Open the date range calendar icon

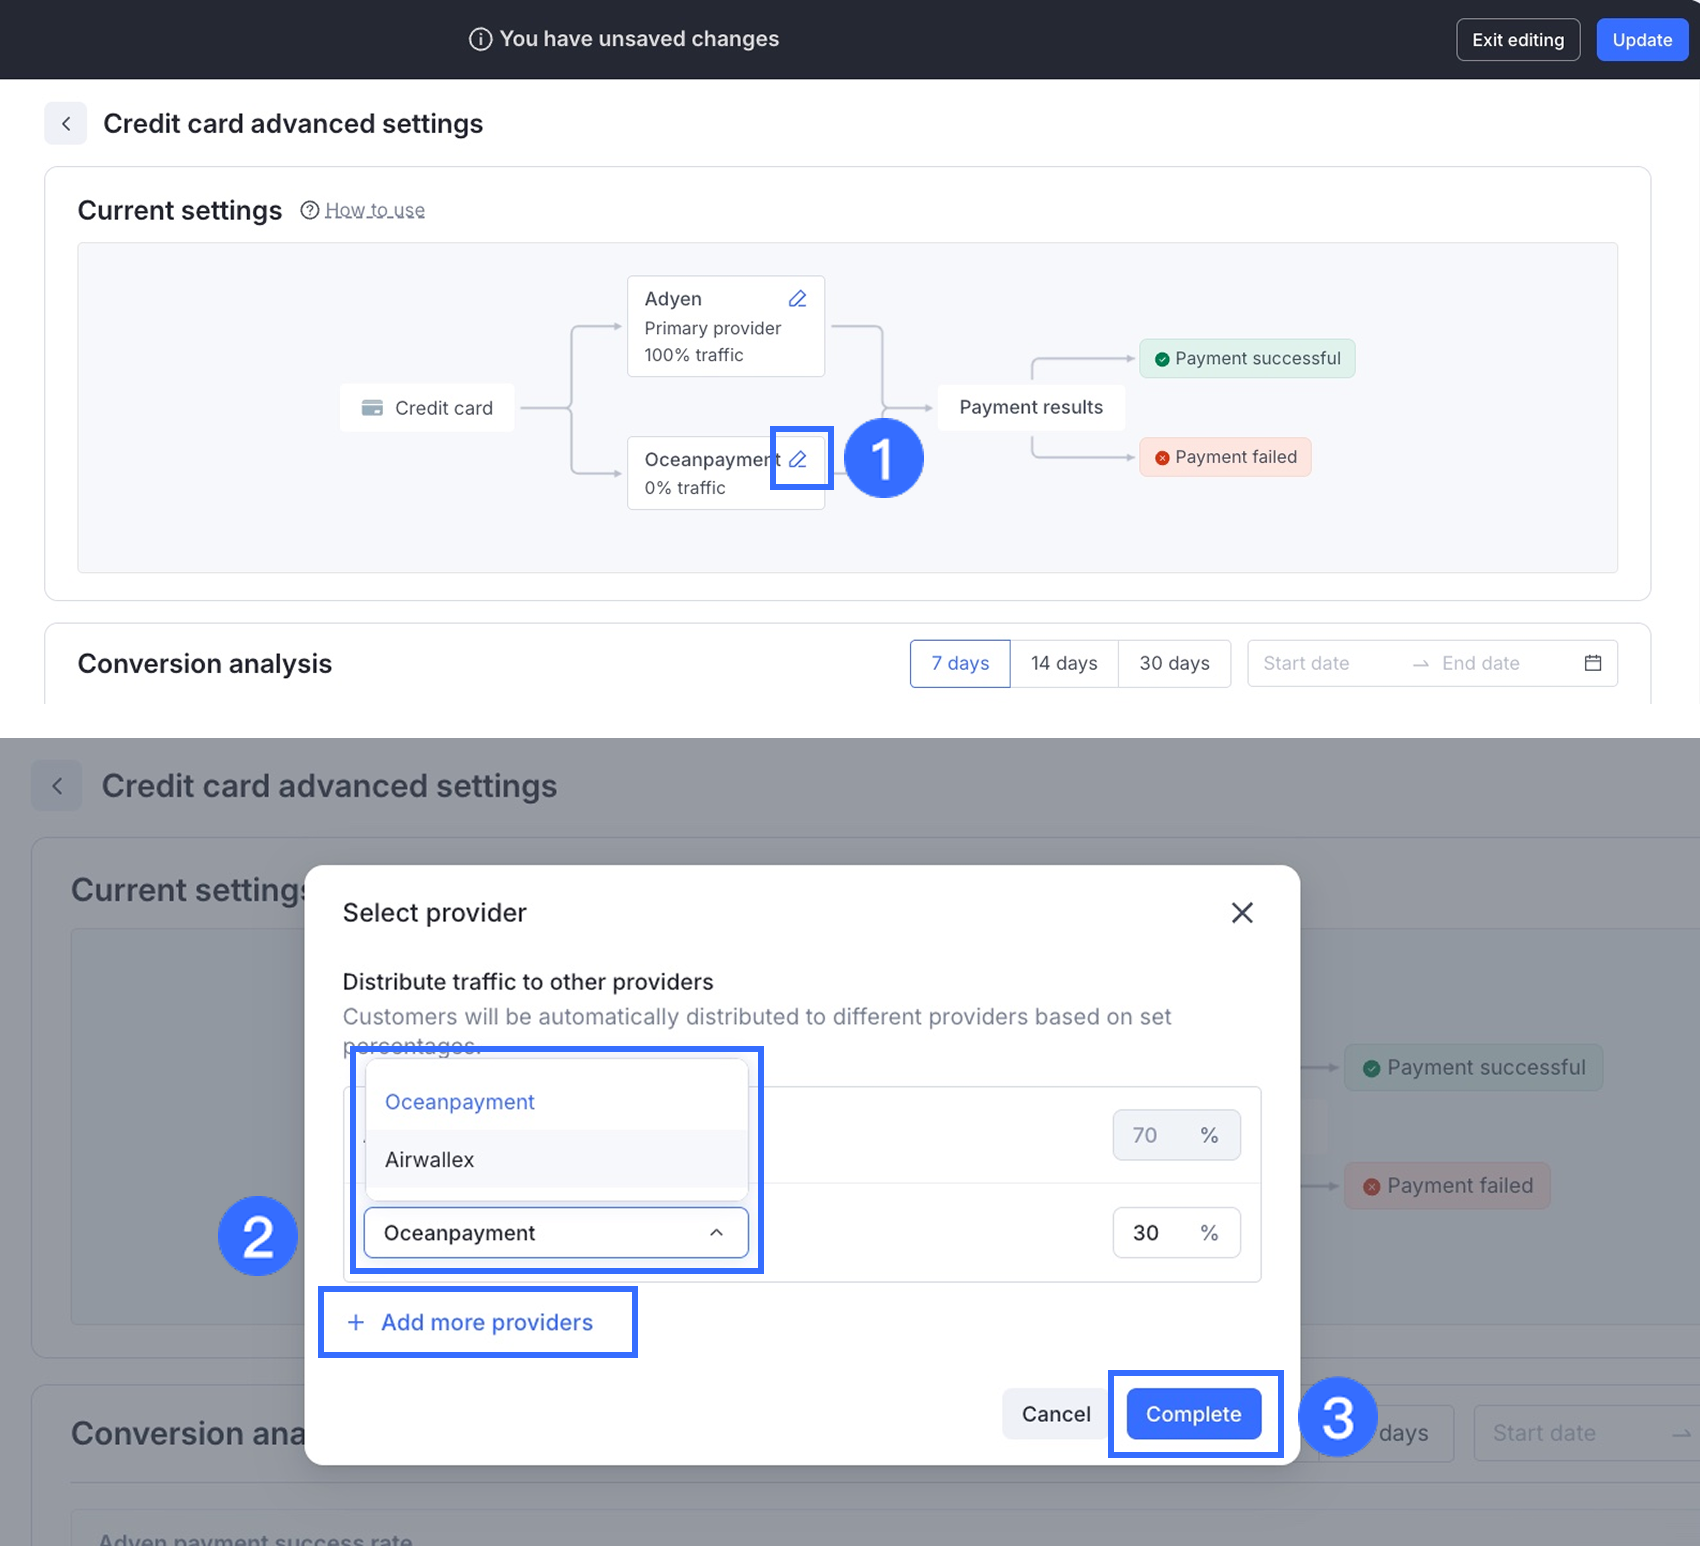click(1593, 663)
